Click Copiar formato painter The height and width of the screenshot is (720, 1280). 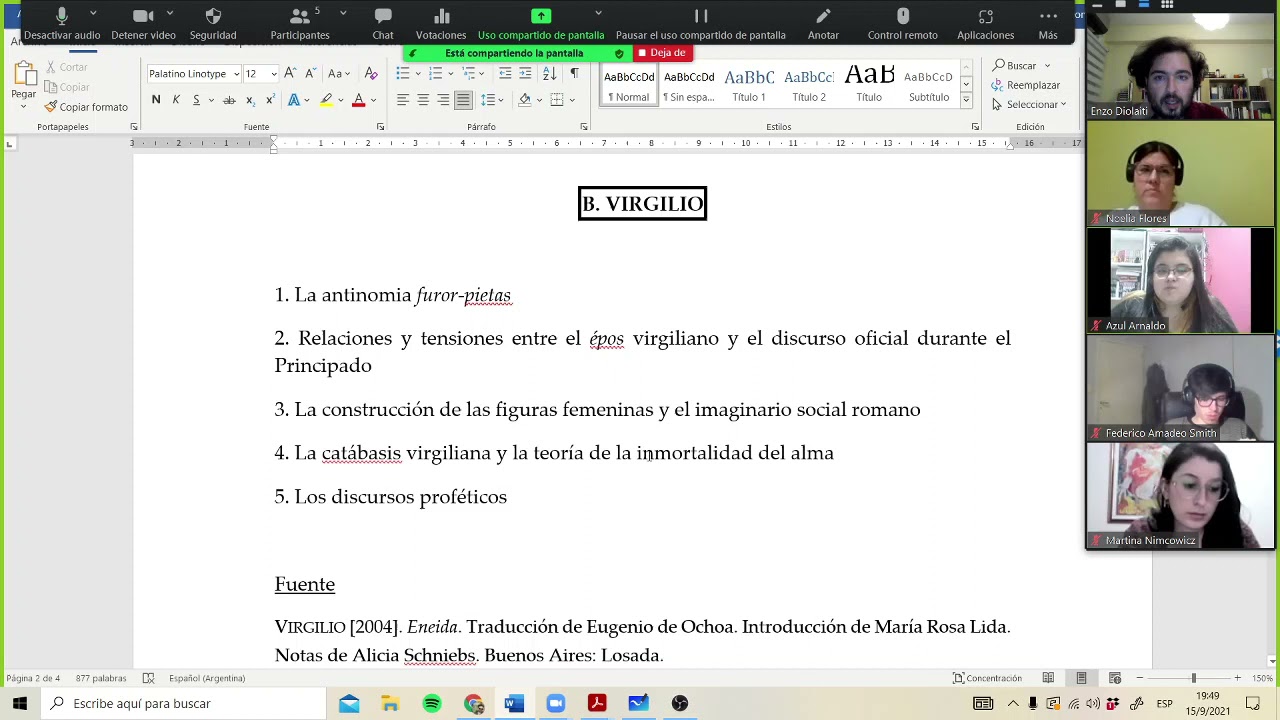click(86, 107)
